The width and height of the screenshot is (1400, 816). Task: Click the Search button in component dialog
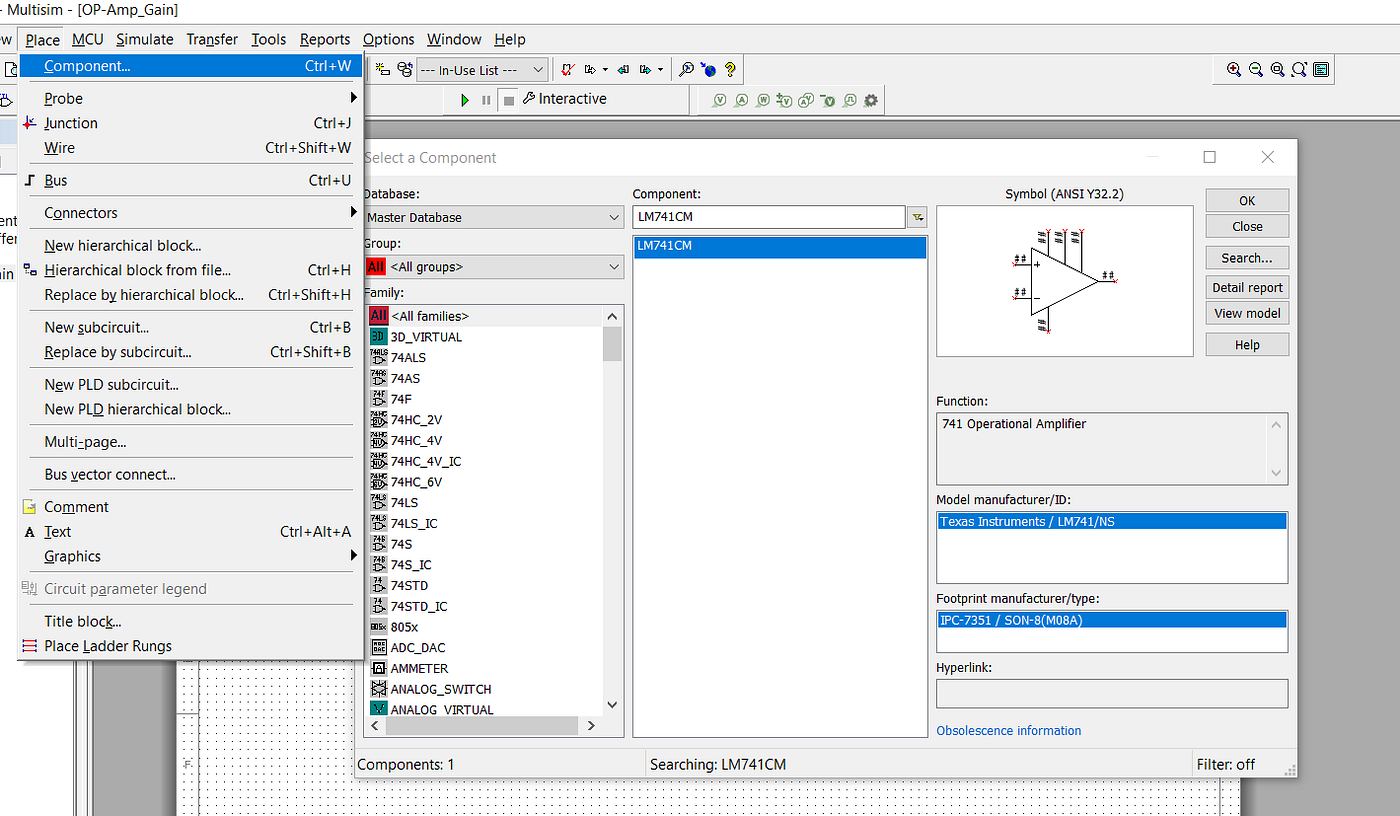(x=1247, y=257)
